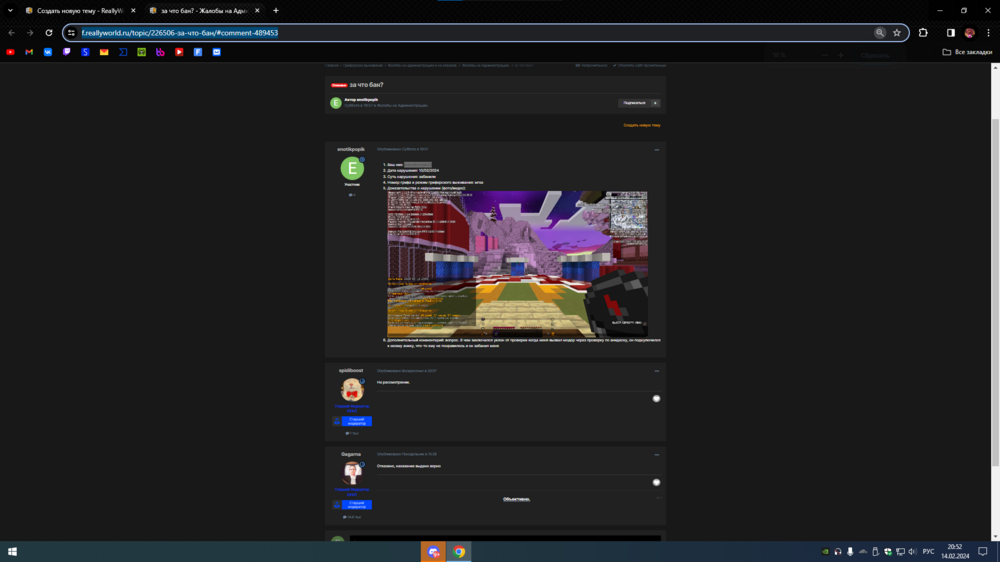
Task: Open the Gmail bookmark
Action: (29, 52)
